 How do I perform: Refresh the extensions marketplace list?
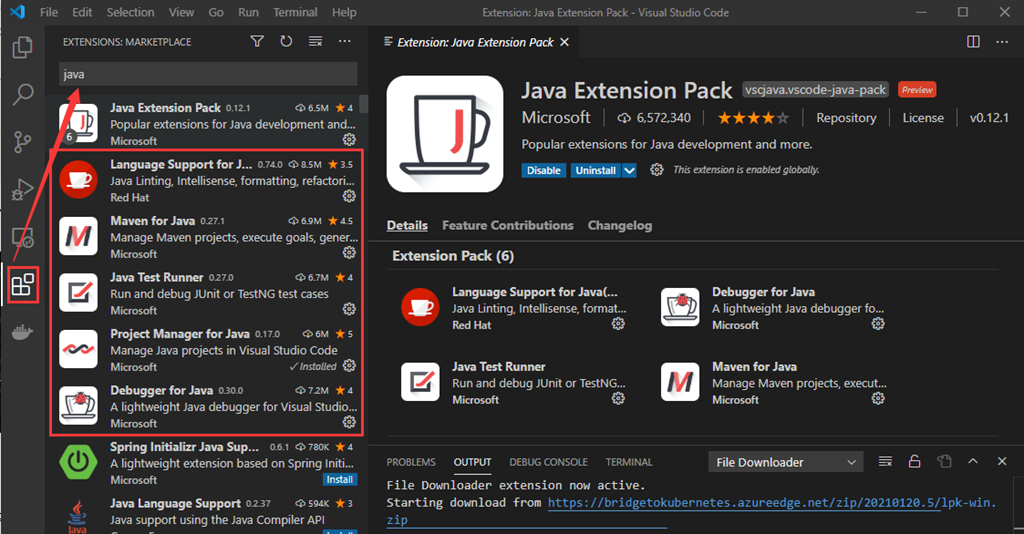point(286,41)
